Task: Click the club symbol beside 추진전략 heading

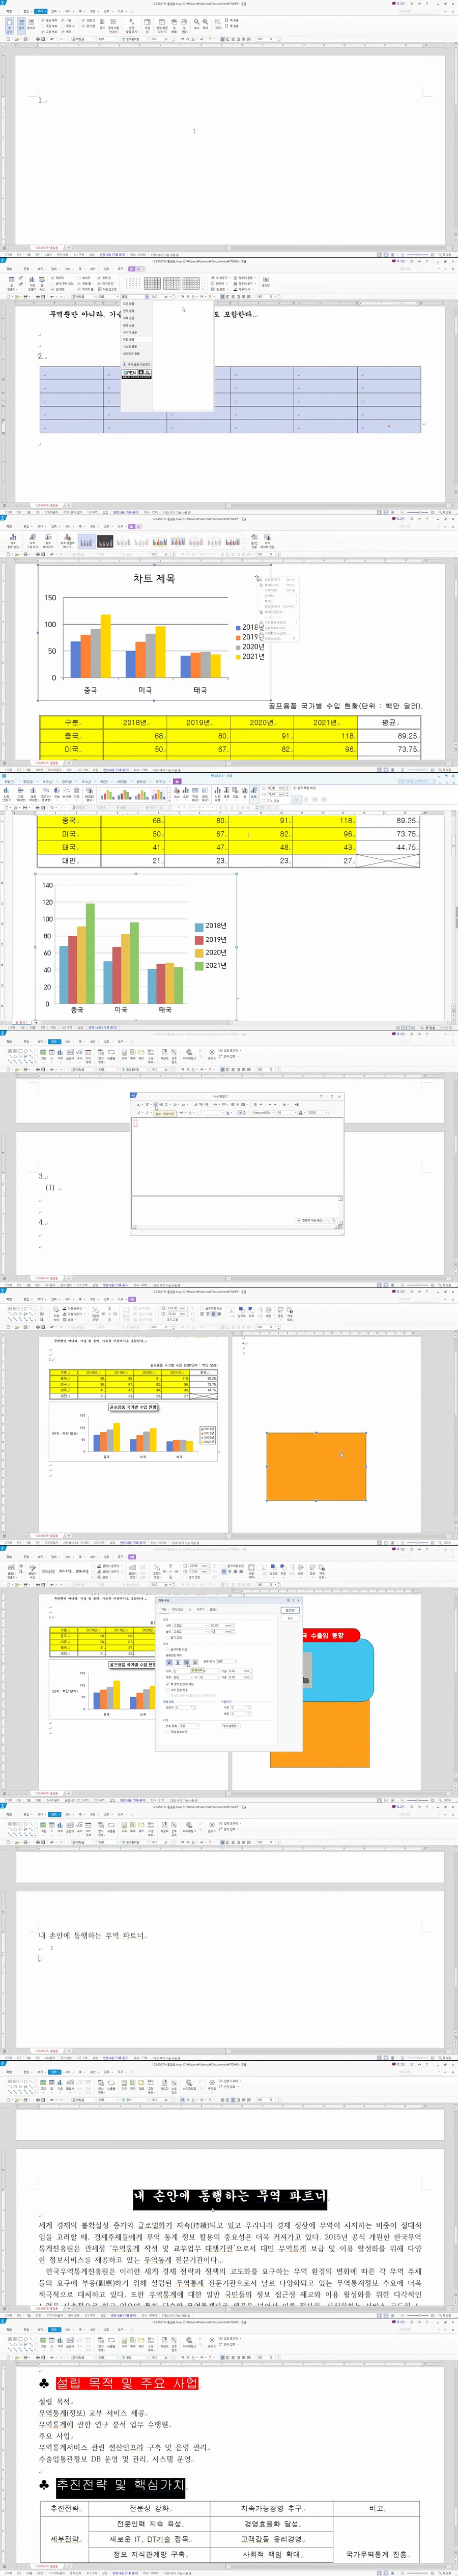Action: (x=44, y=2484)
